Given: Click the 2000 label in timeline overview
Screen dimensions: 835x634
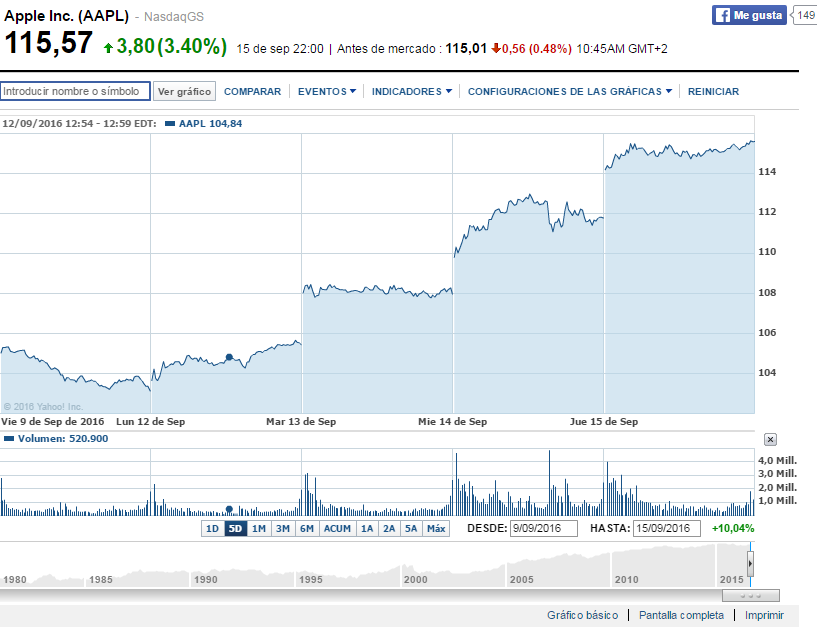Looking at the screenshot, I should pos(415,580).
